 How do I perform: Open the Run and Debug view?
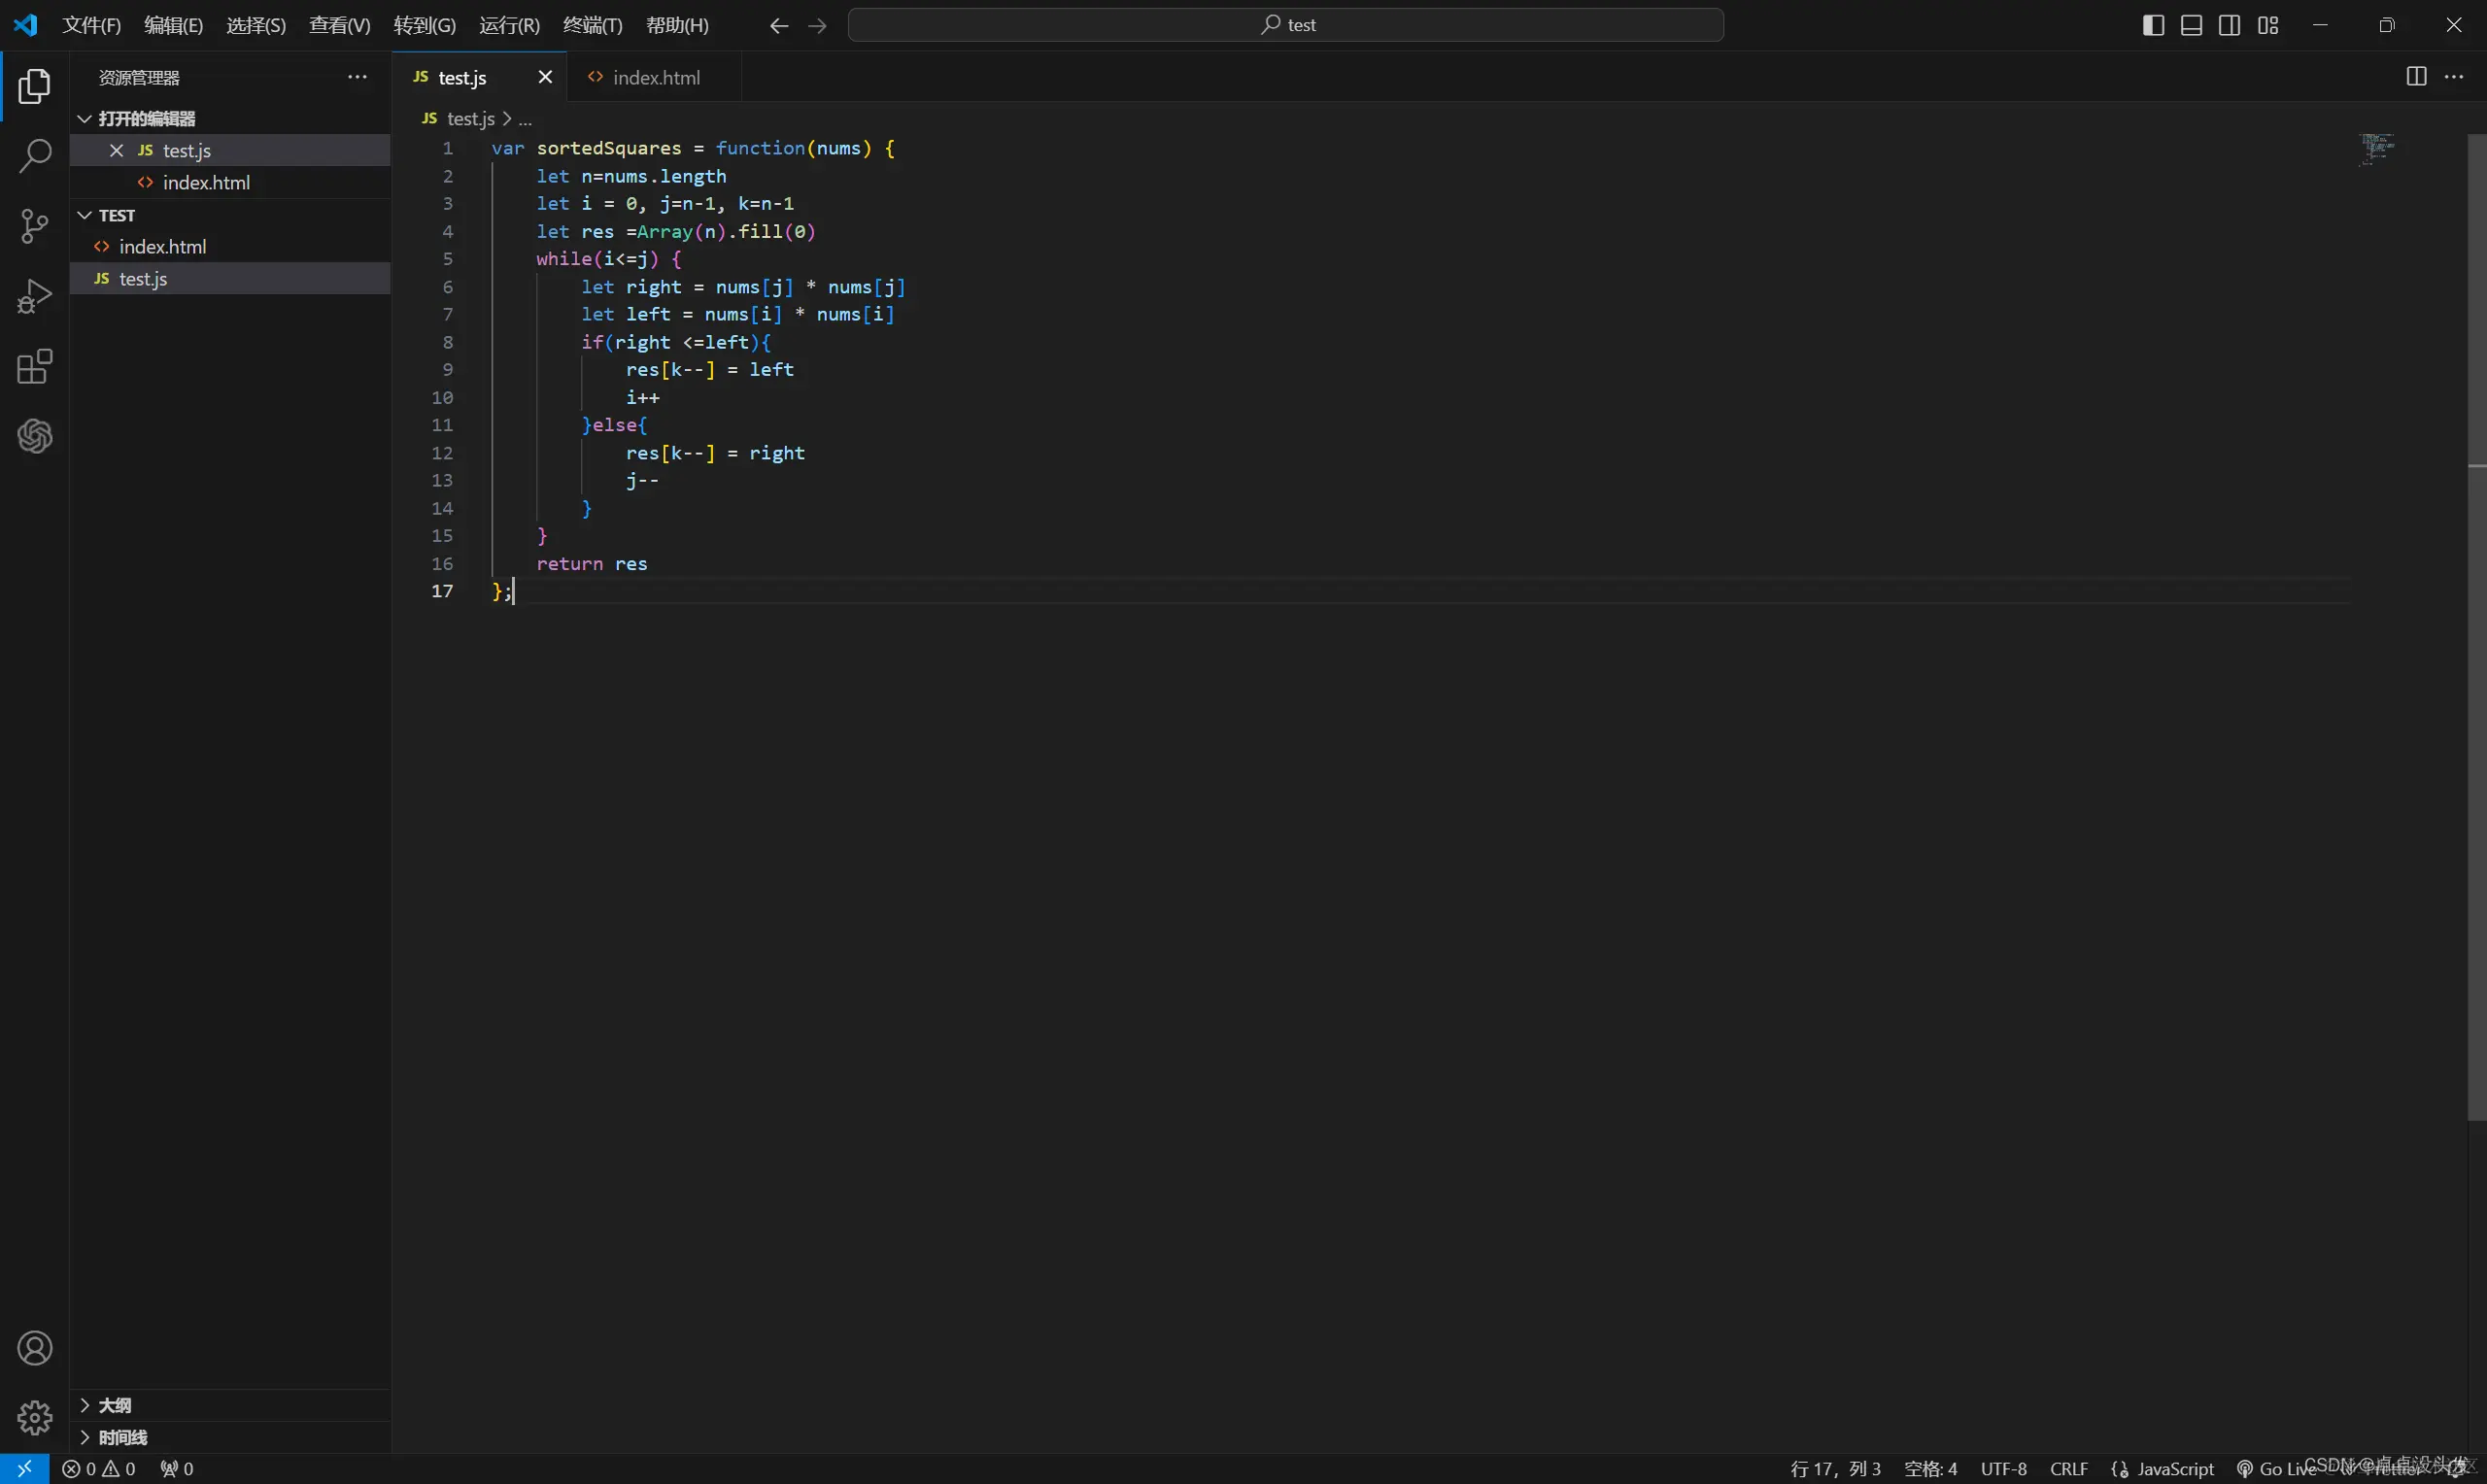[35, 297]
